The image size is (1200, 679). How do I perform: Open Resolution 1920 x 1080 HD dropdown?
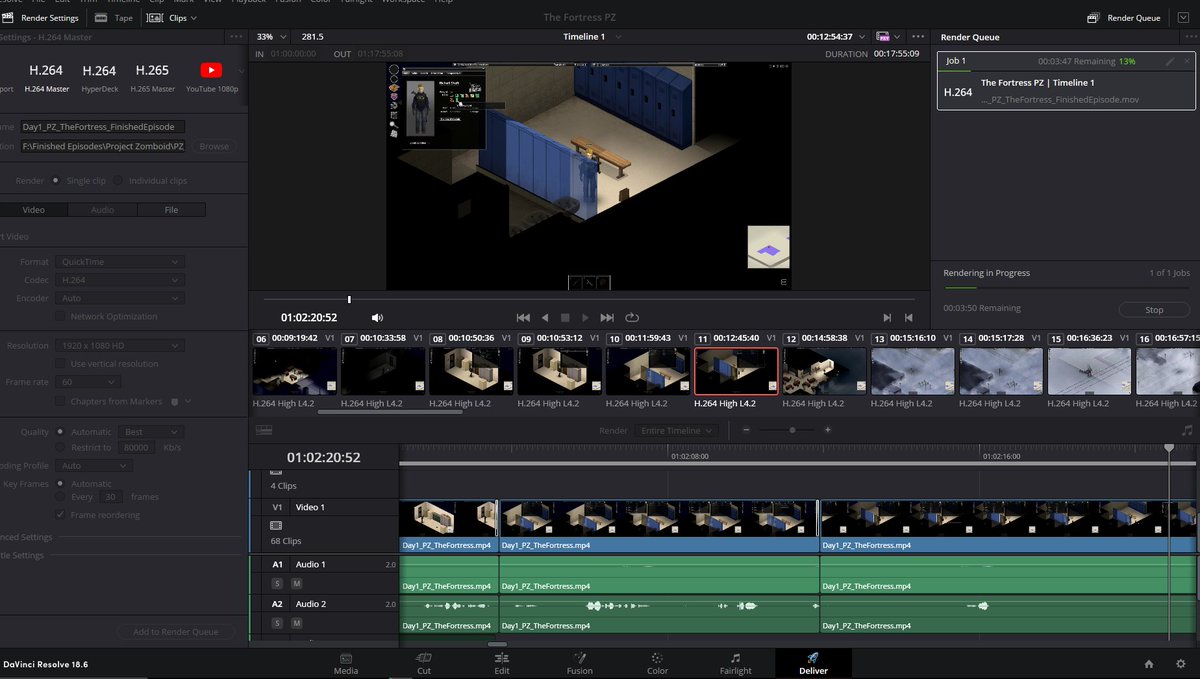[x=120, y=345]
